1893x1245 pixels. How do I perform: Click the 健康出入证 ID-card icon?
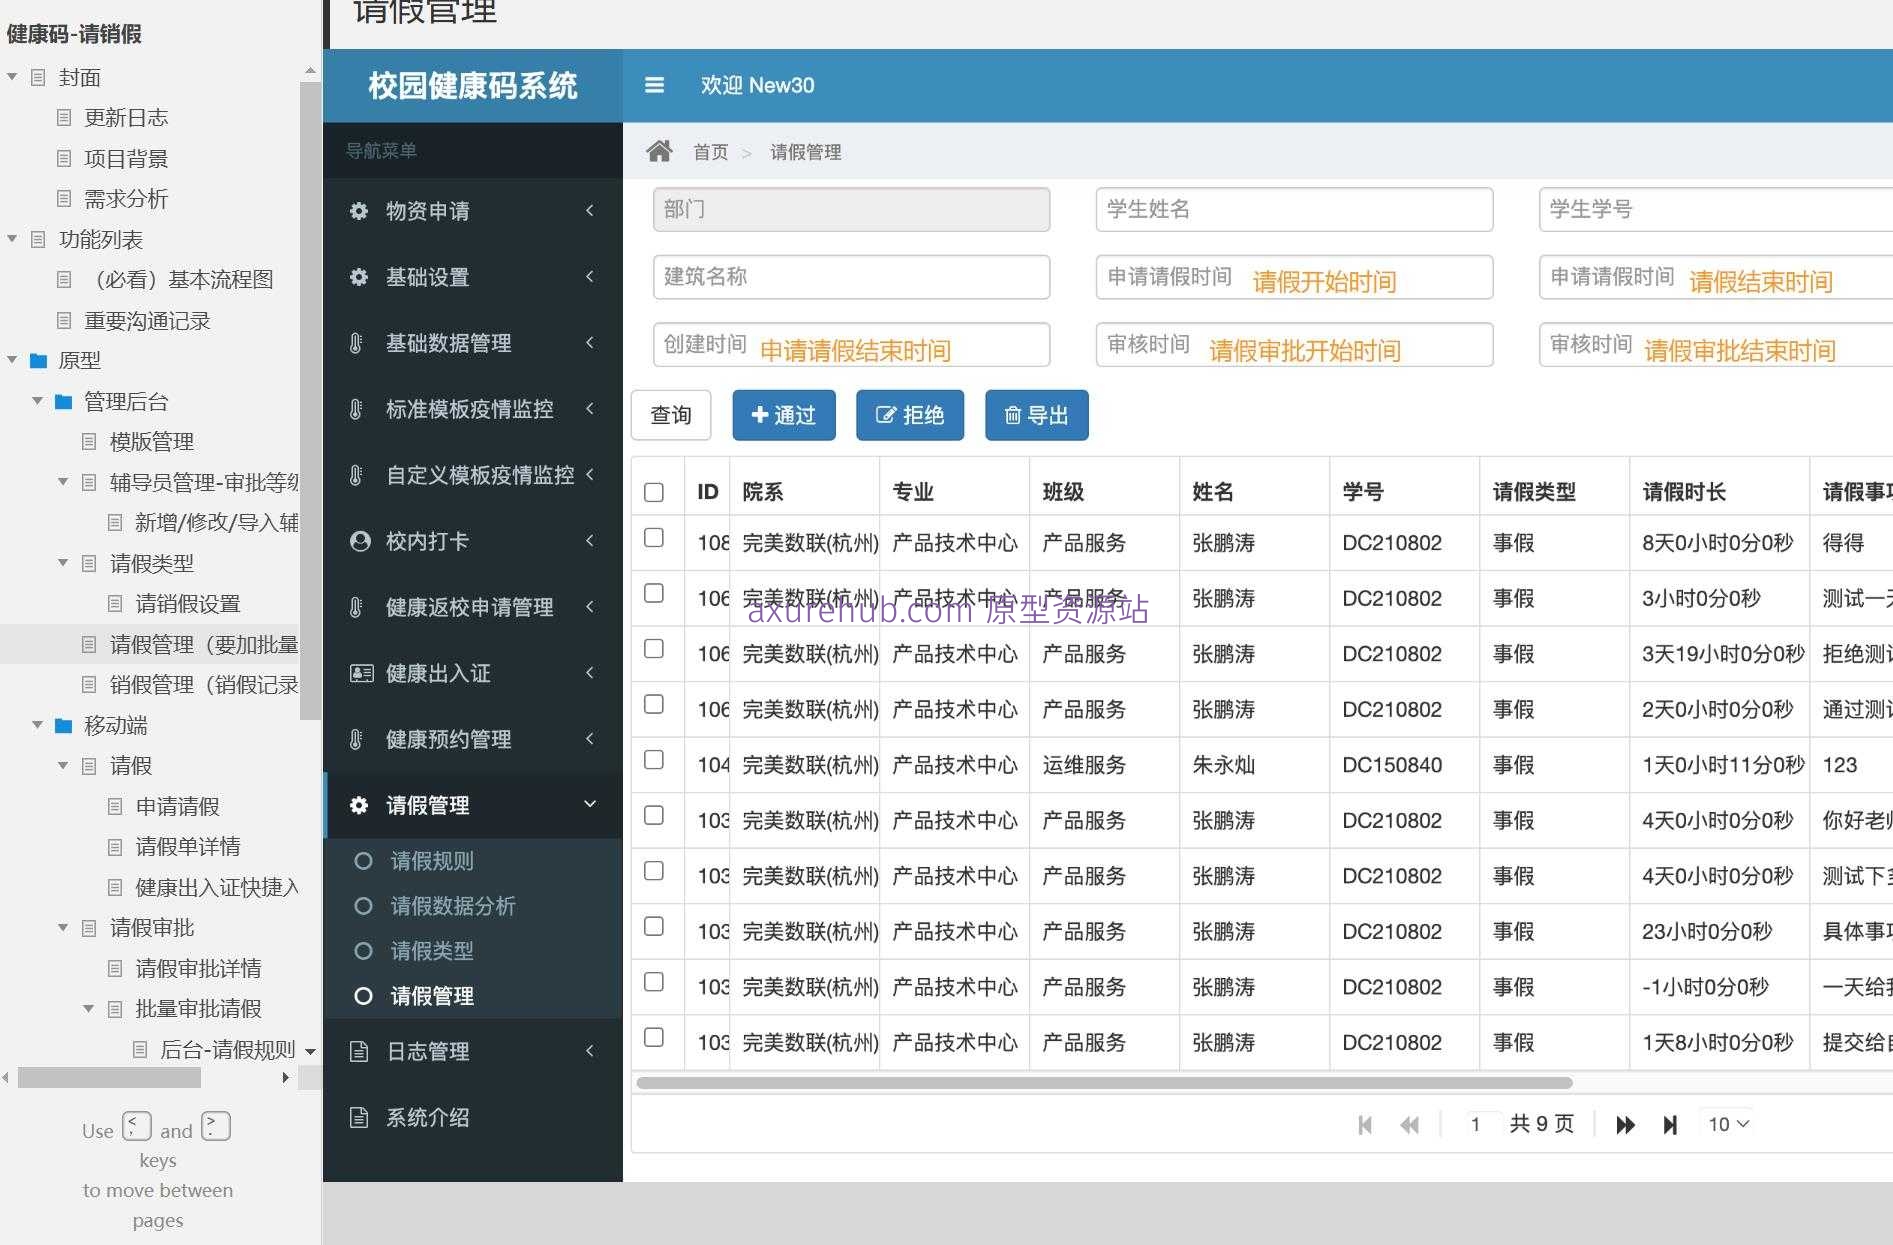coord(359,673)
